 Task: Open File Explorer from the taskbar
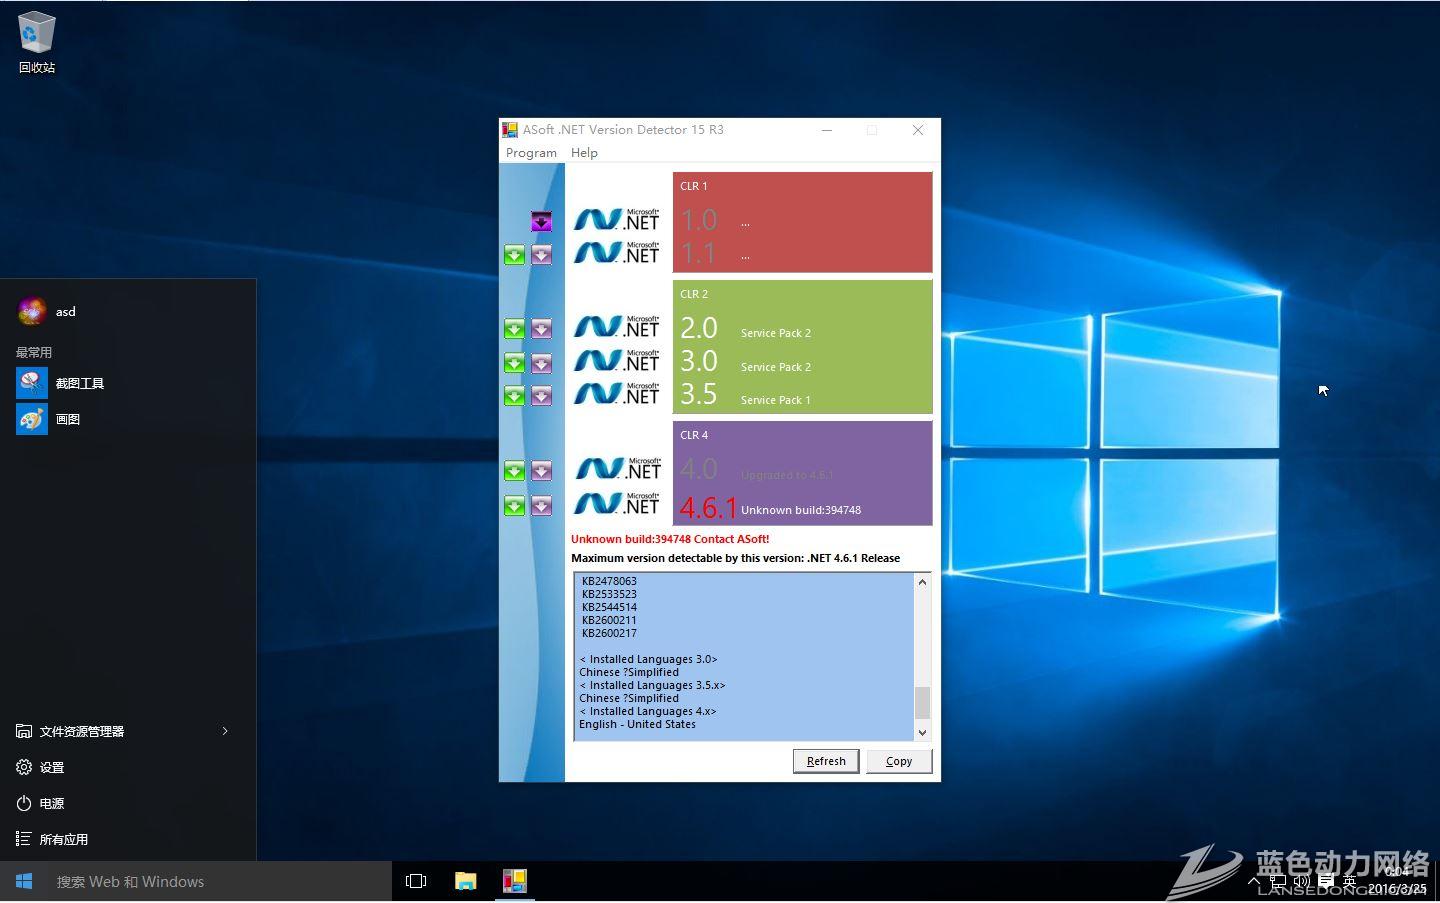466,881
